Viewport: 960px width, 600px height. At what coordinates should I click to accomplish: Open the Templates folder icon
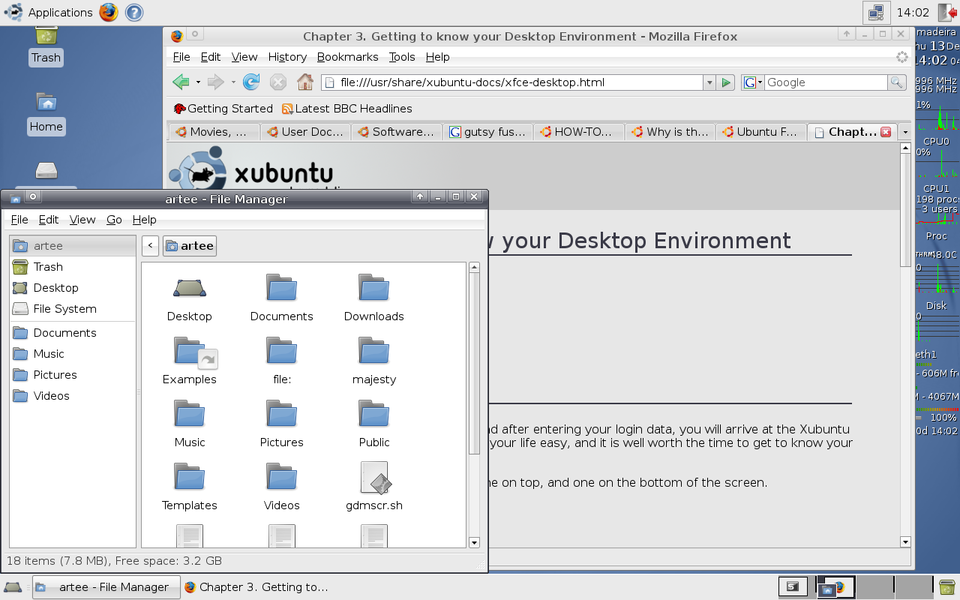click(189, 477)
